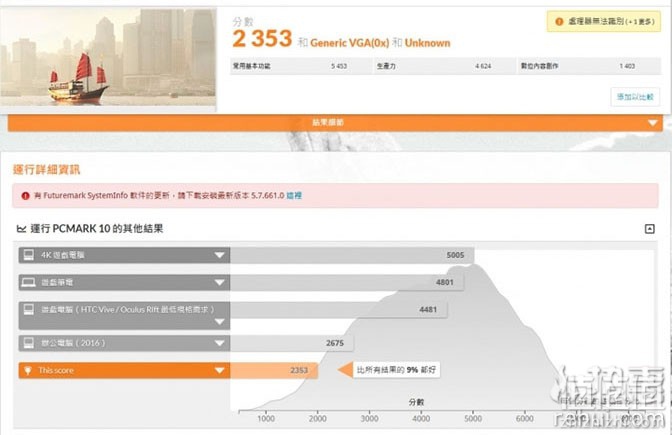Click the desktop icon on 4K gaming row
This screenshot has width=672, height=435.
click(29, 255)
